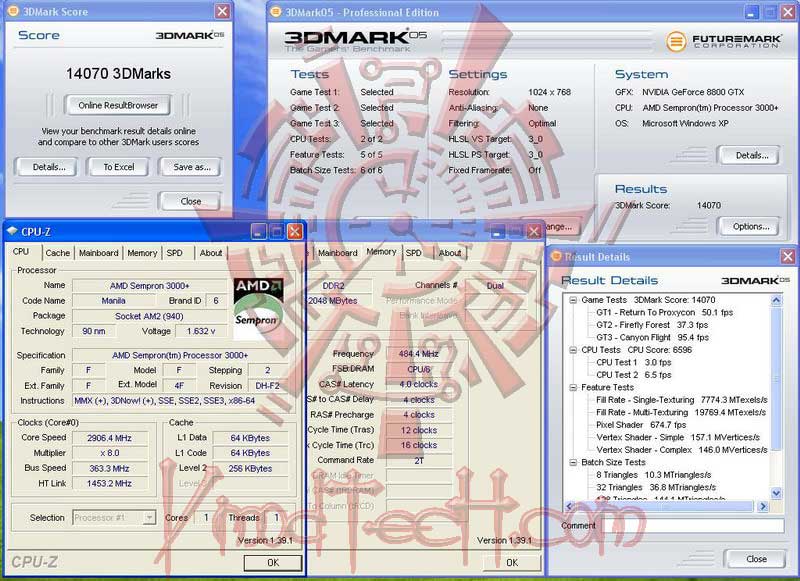
Task: Select Pixel Shader result row
Action: [x=641, y=425]
